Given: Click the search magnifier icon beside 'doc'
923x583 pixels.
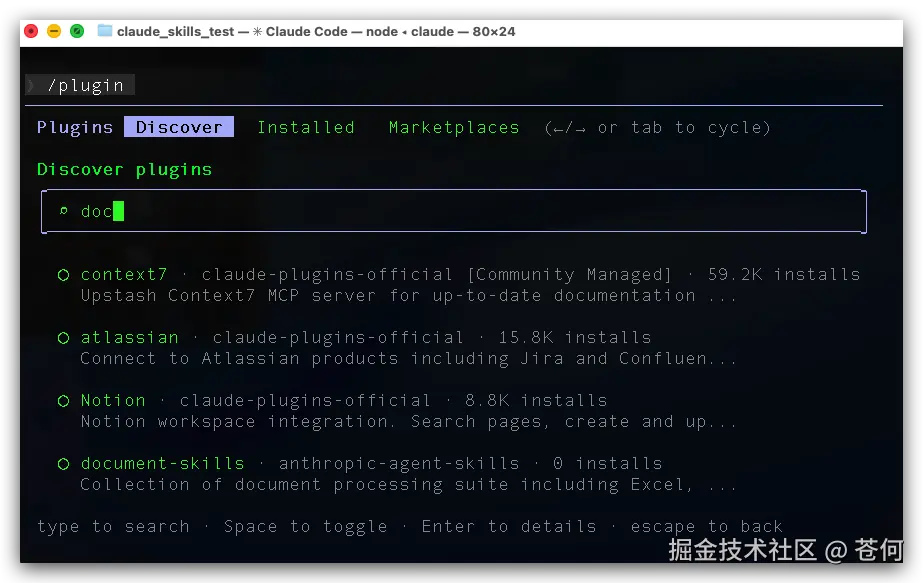Looking at the screenshot, I should [x=64, y=210].
